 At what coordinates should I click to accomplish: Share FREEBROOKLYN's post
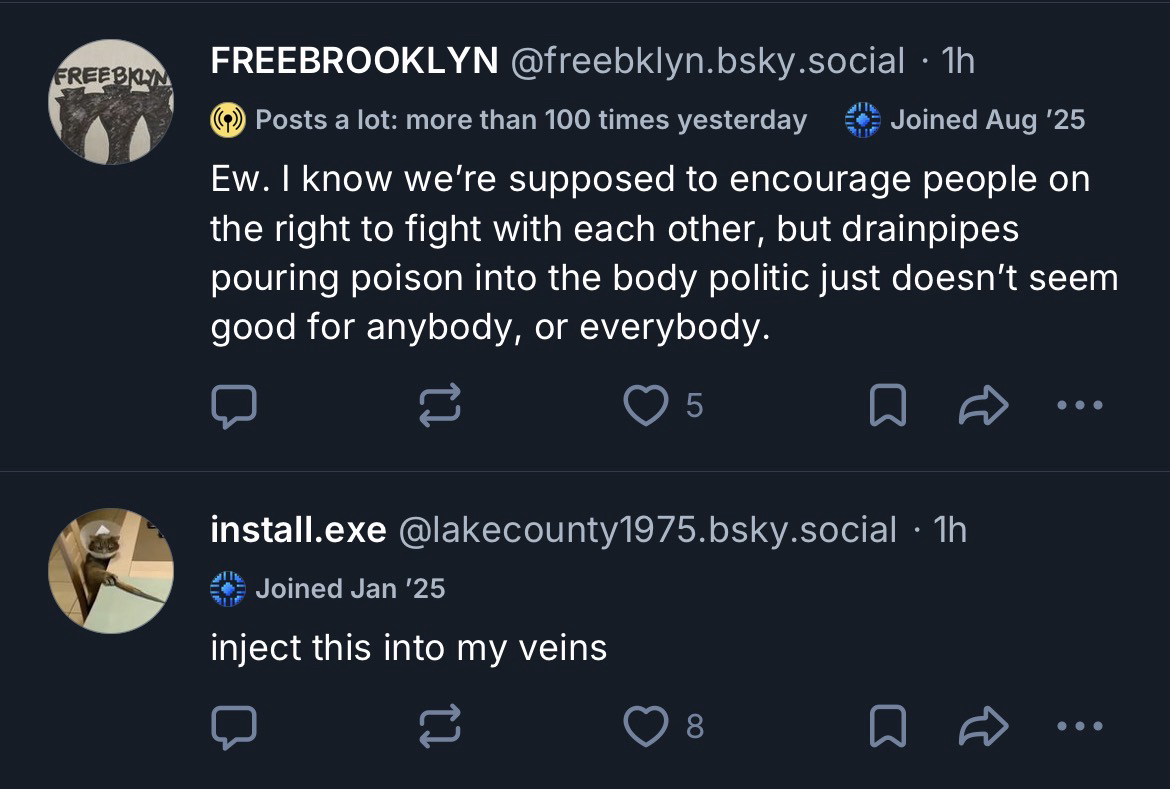[984, 406]
